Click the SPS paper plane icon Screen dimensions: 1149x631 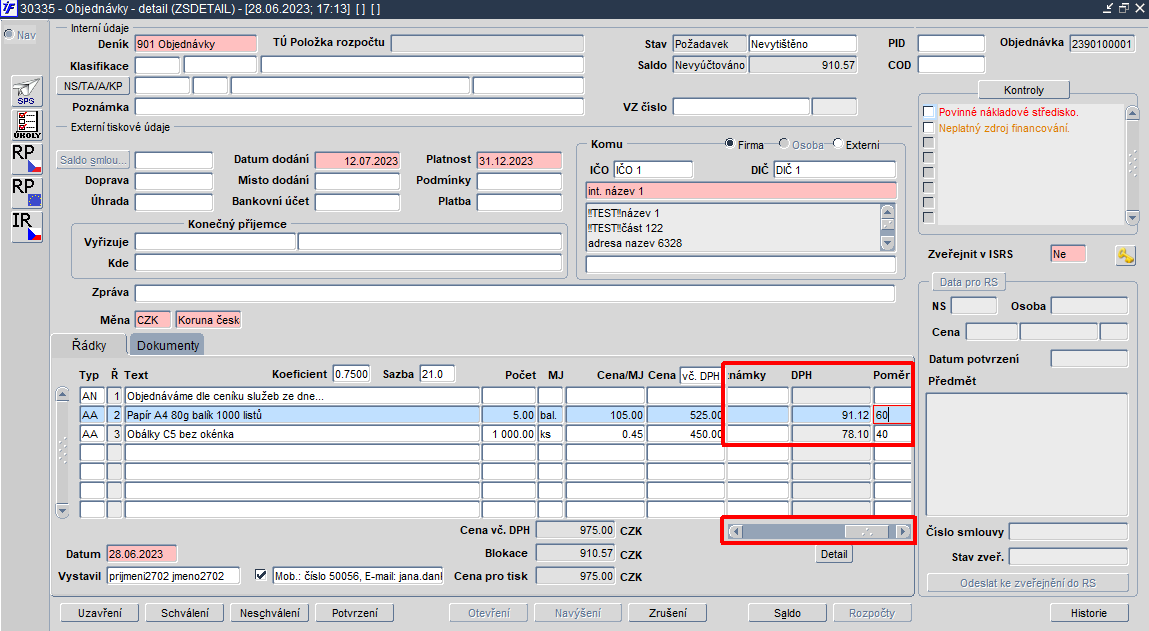27,91
